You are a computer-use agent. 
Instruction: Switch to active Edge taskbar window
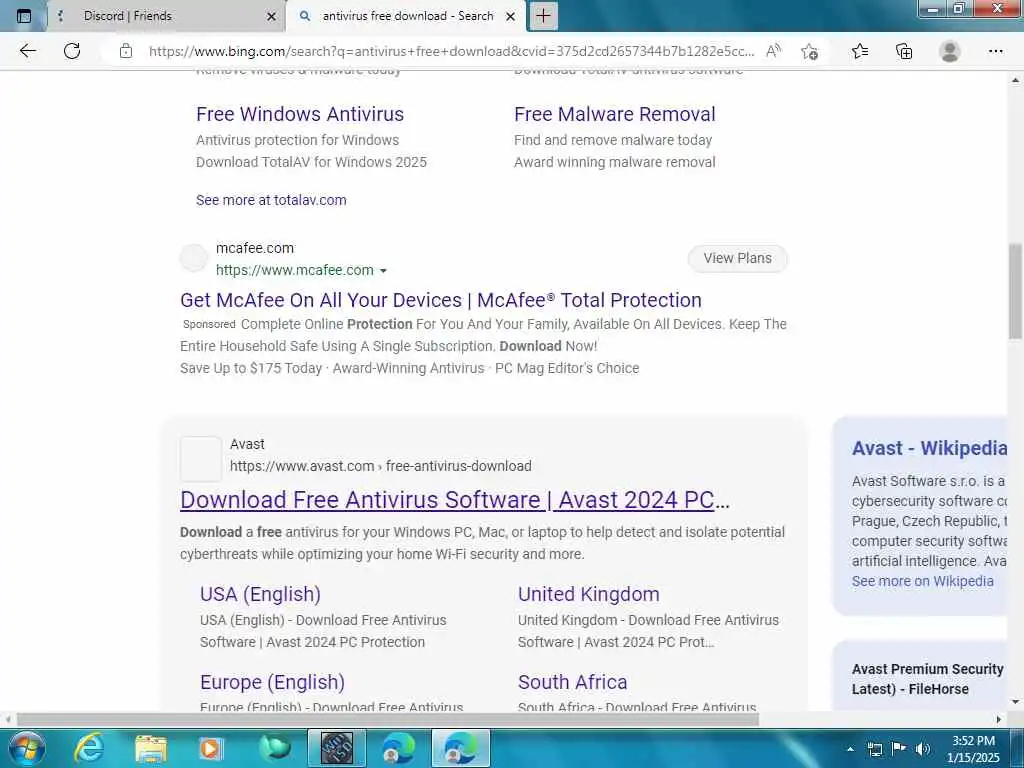tap(460, 748)
